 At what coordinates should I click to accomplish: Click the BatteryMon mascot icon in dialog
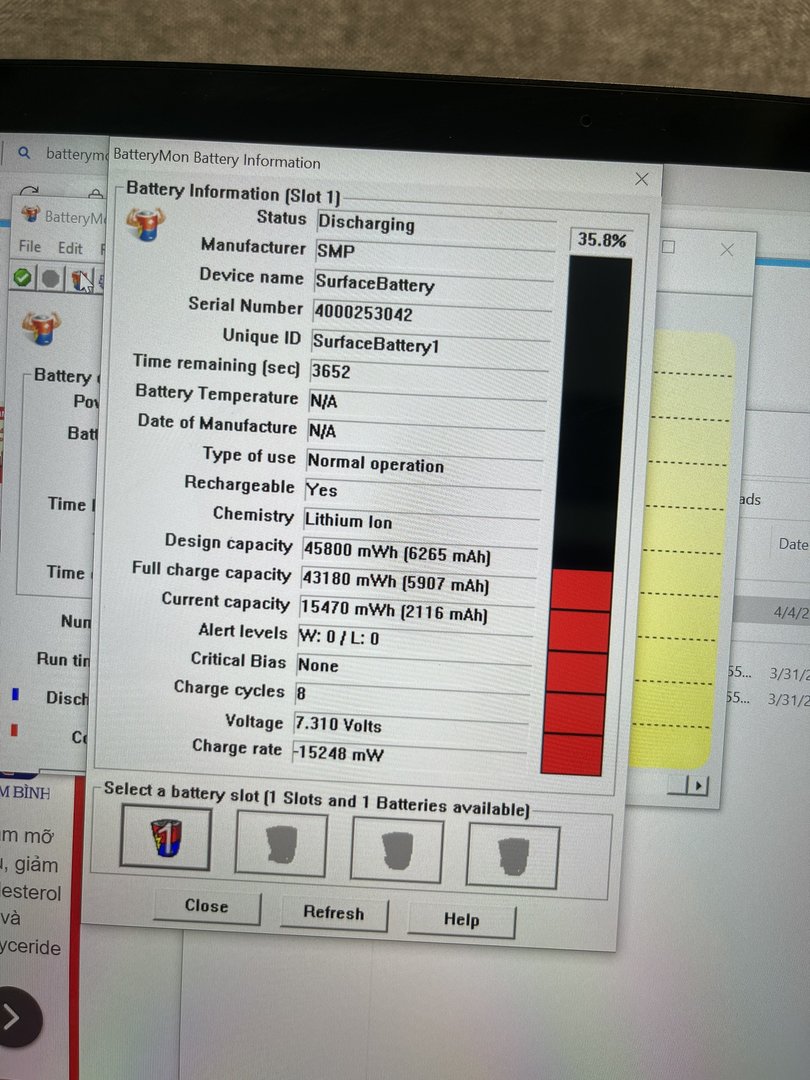pyautogui.click(x=146, y=223)
